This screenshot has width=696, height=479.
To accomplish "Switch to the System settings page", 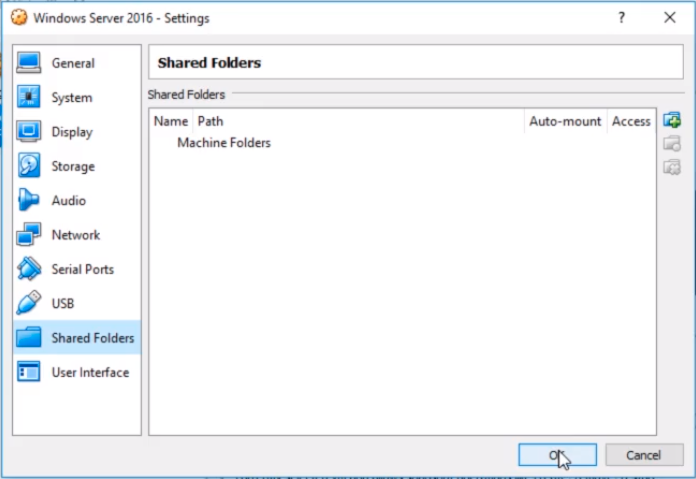I will (77, 97).
